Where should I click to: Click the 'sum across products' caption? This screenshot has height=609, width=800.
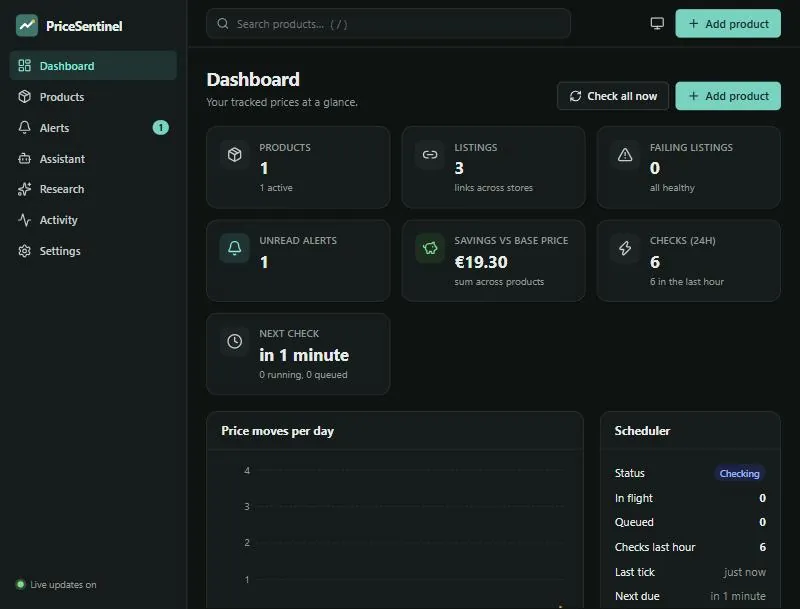(x=499, y=282)
